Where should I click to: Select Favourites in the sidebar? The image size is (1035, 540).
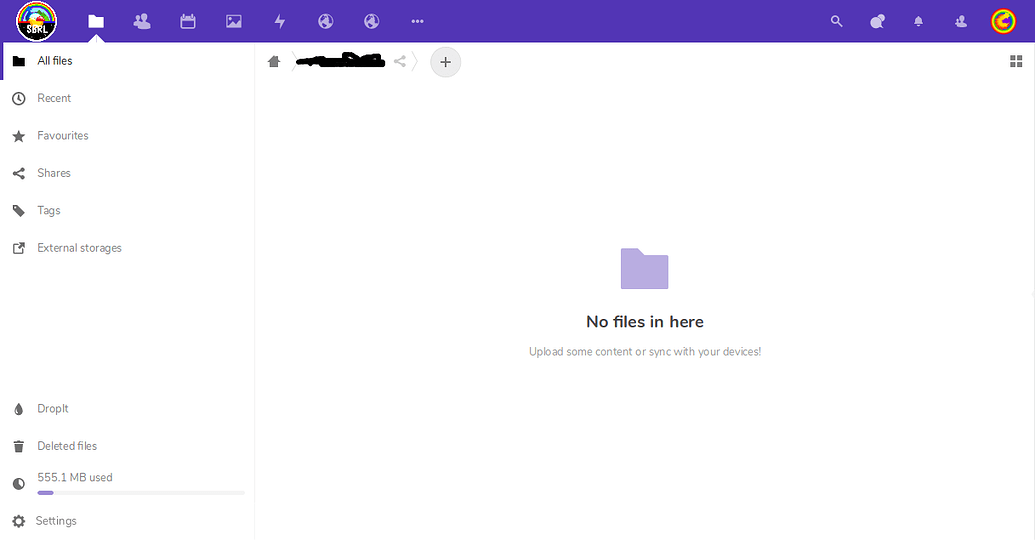[x=63, y=136]
